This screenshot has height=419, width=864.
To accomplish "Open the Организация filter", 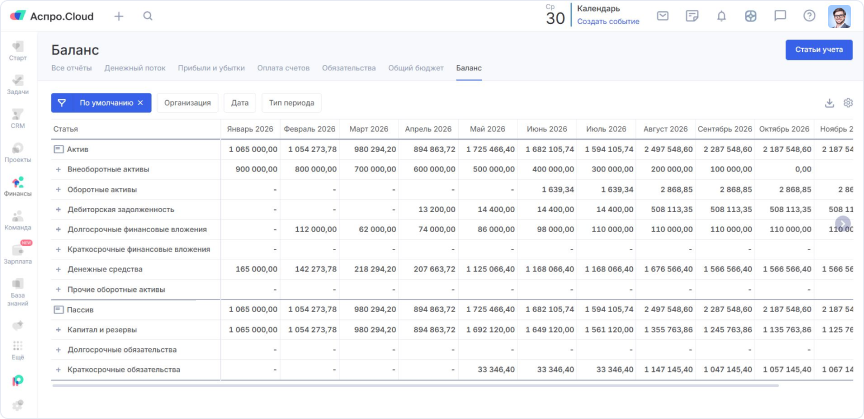I will pyautogui.click(x=188, y=103).
